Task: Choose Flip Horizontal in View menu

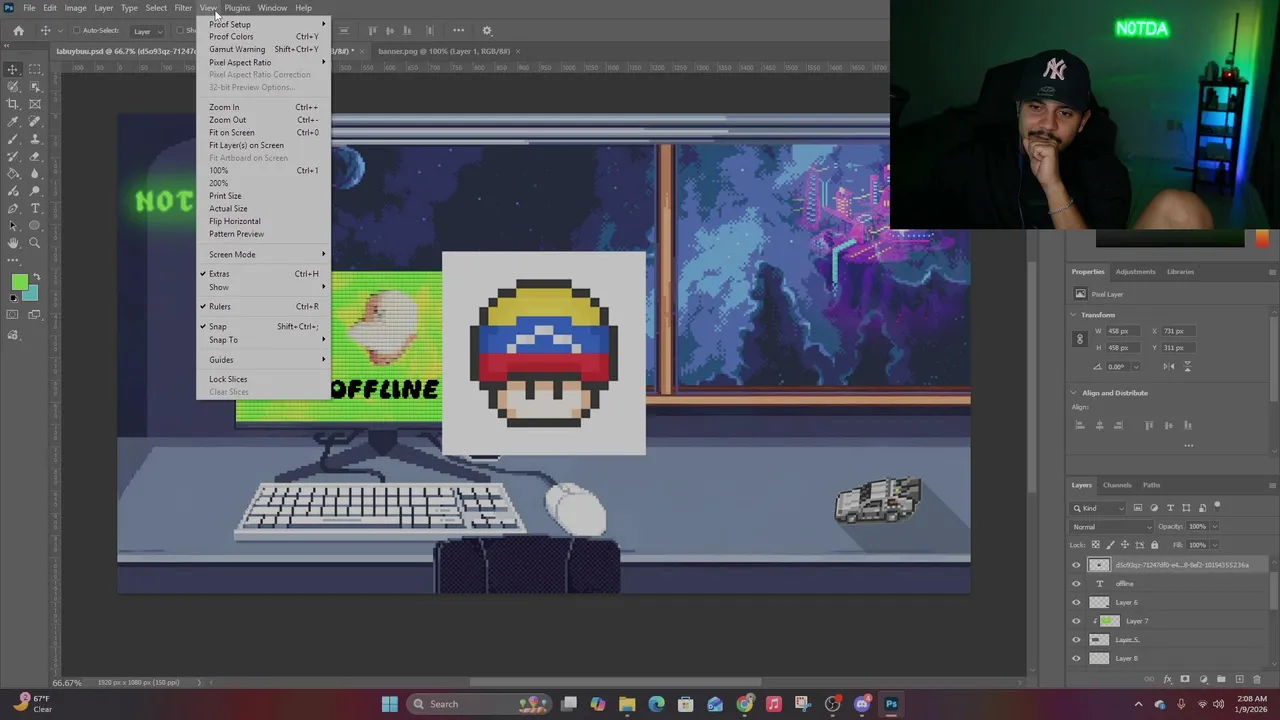Action: 263,221
